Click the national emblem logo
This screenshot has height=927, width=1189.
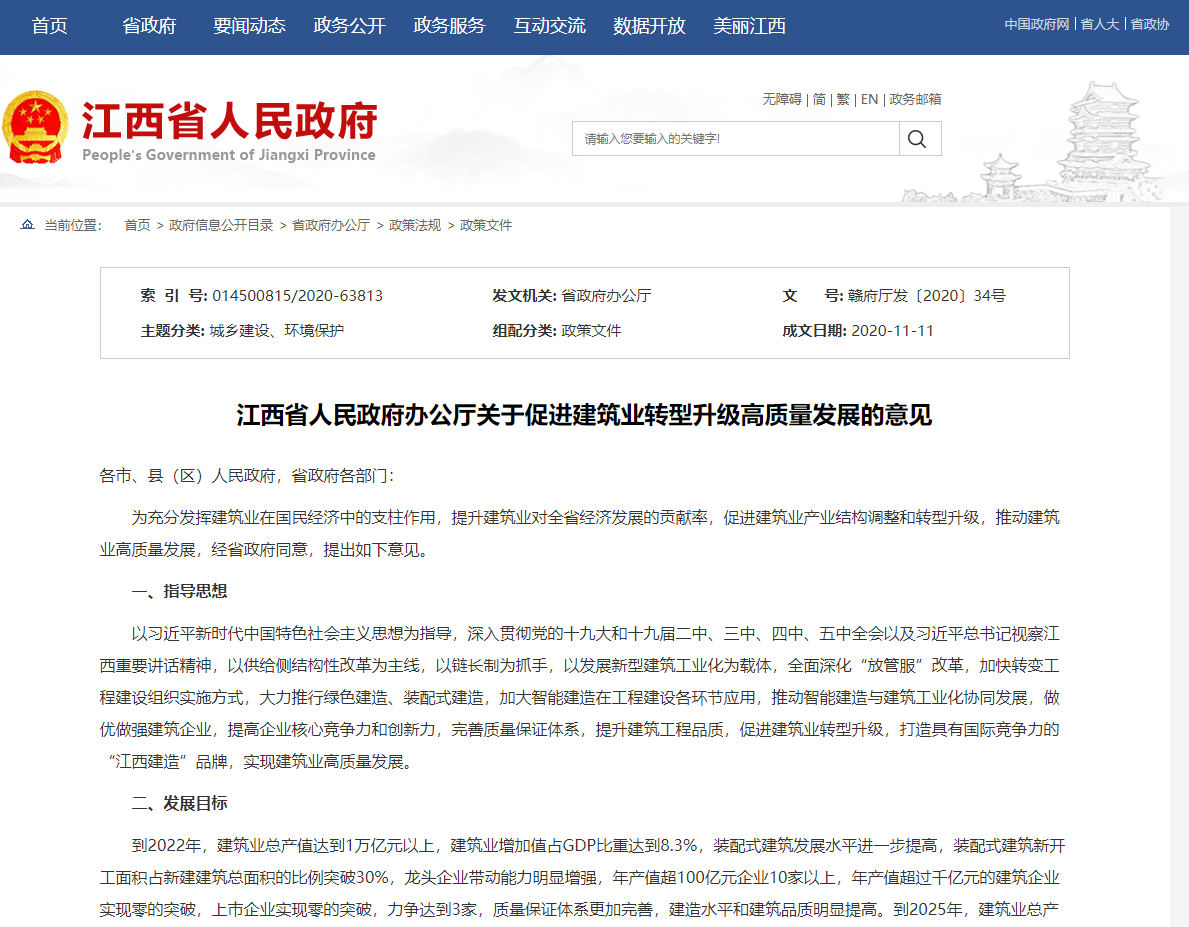(x=36, y=127)
